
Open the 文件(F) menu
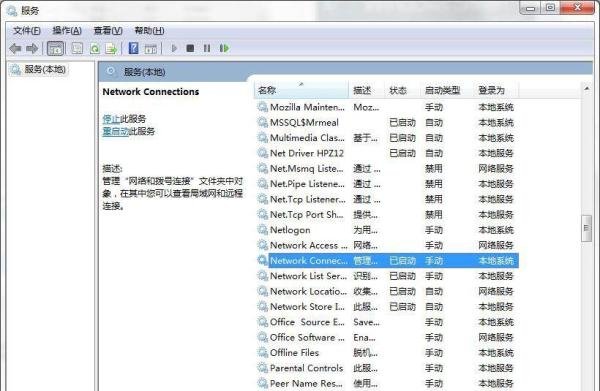coord(27,31)
